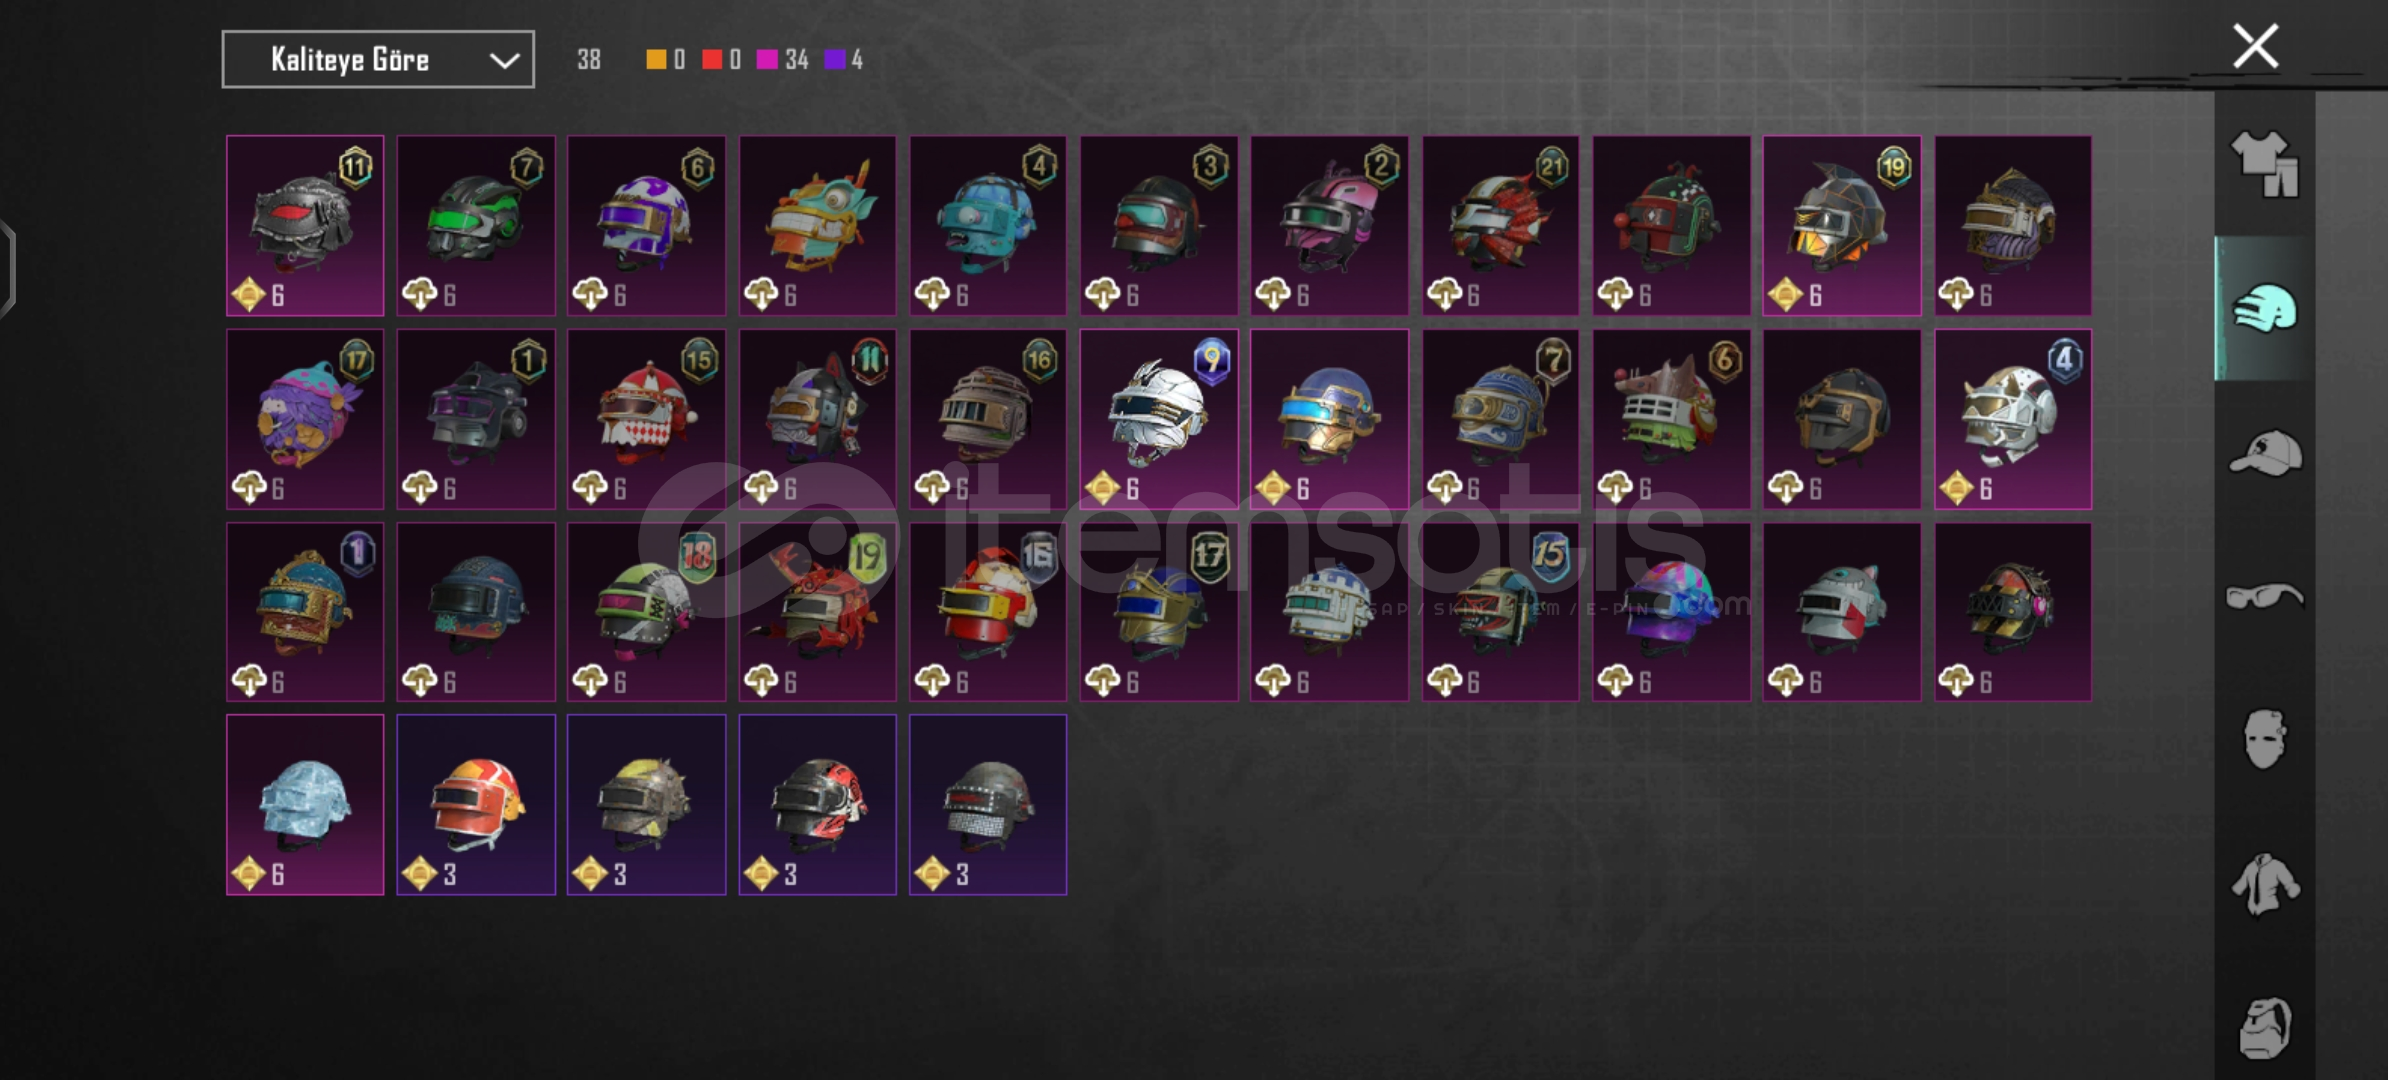
Task: Select the ice crystal helmet skin
Action: pyautogui.click(x=305, y=805)
